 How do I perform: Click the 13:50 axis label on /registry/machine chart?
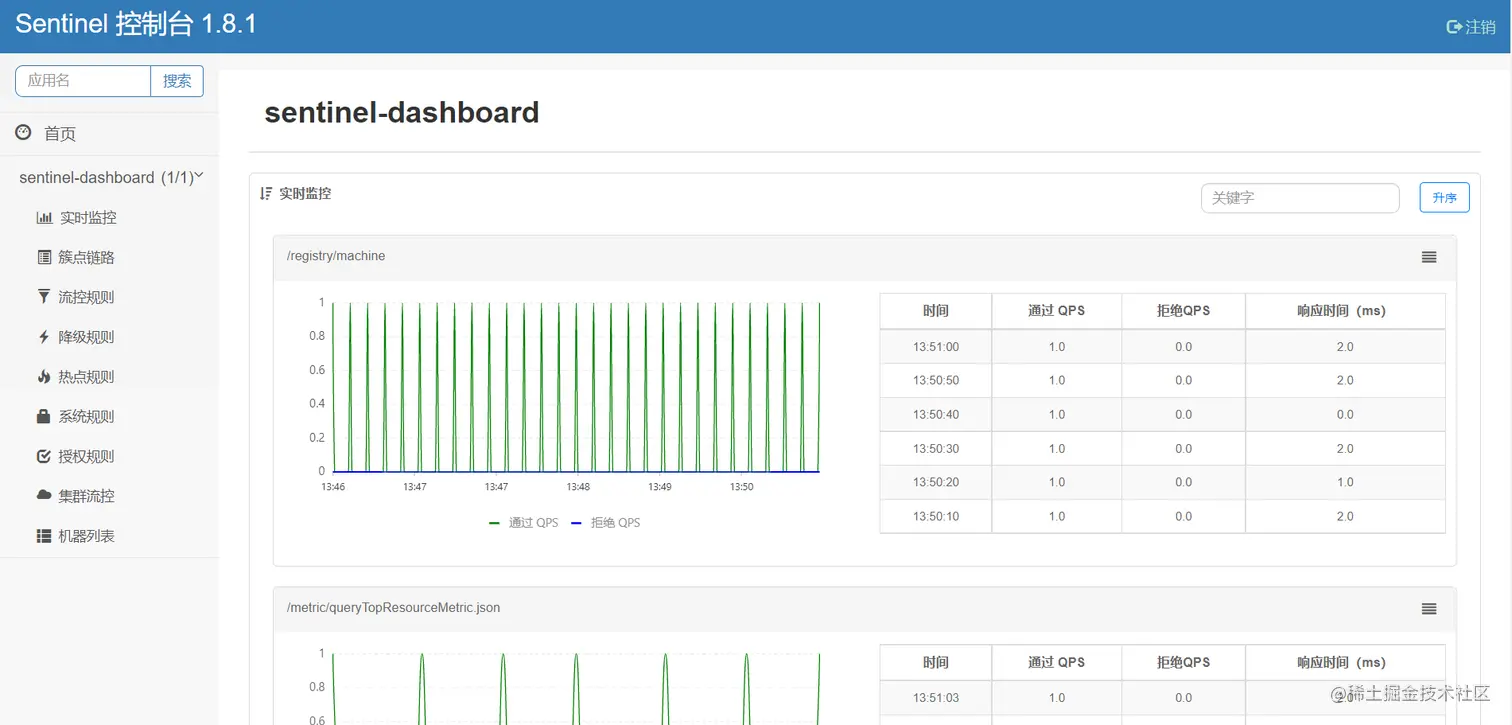(741, 487)
